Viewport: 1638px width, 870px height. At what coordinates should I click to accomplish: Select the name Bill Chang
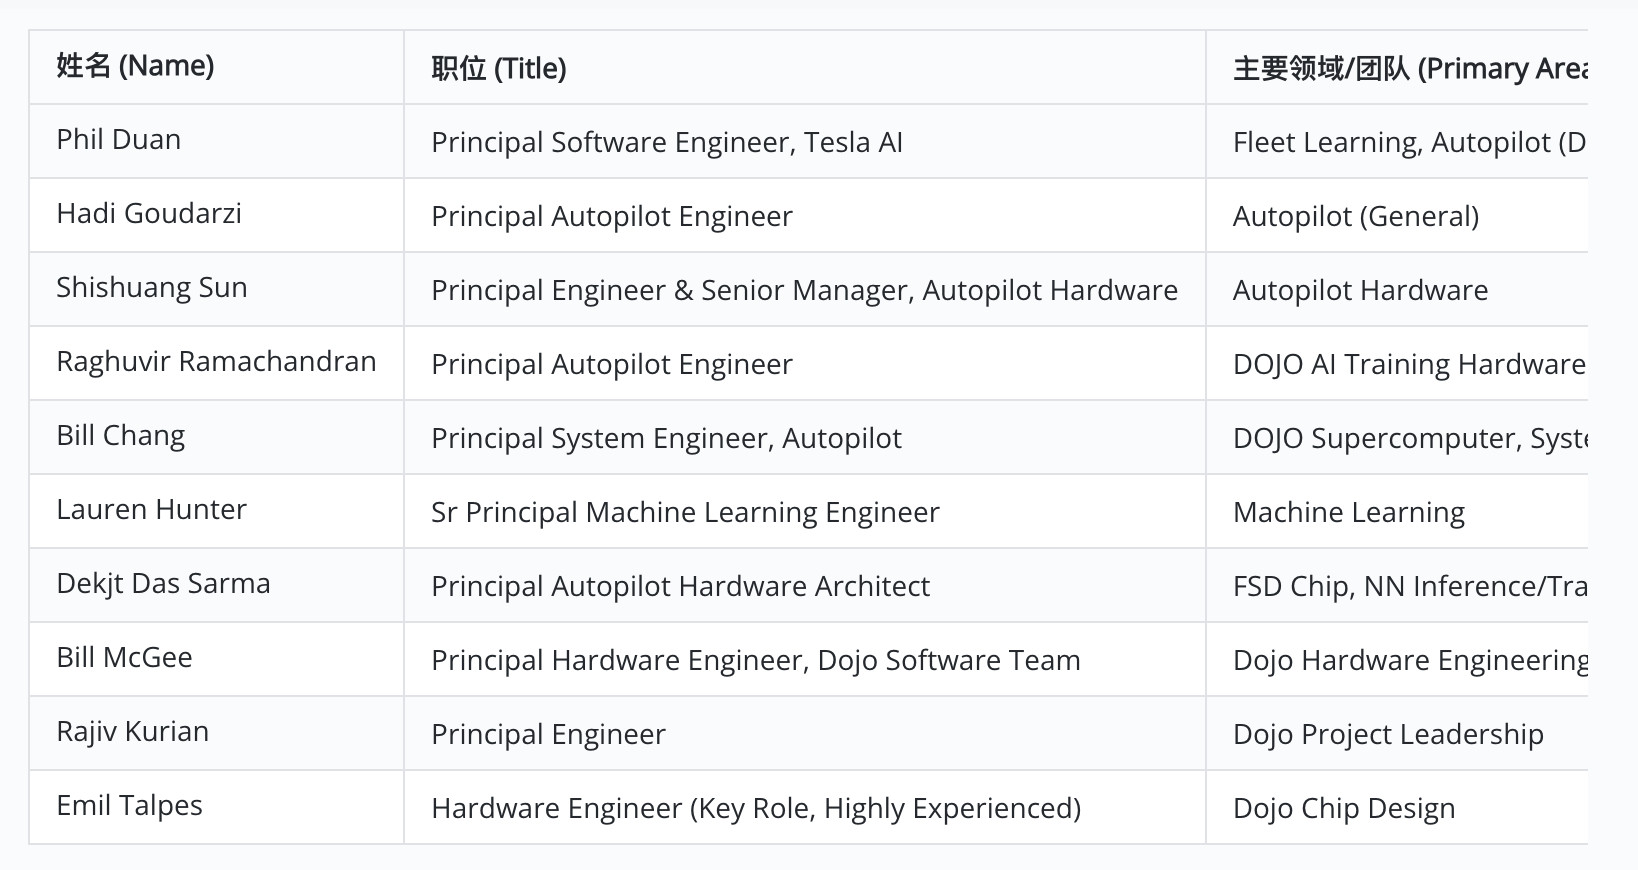[x=121, y=435]
